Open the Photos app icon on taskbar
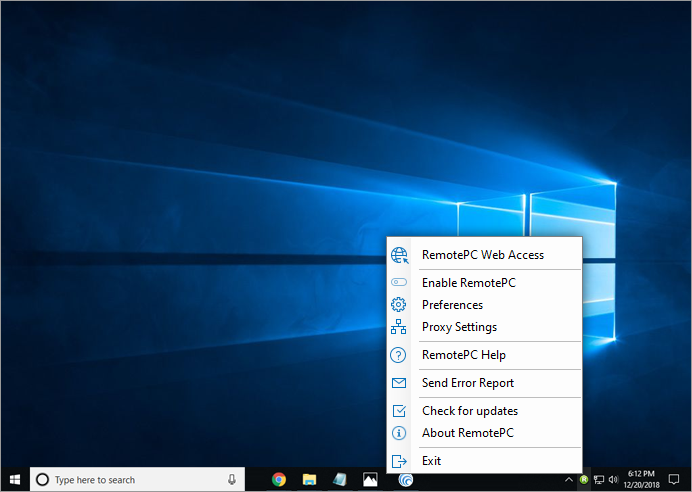This screenshot has height=492, width=692. click(x=370, y=479)
